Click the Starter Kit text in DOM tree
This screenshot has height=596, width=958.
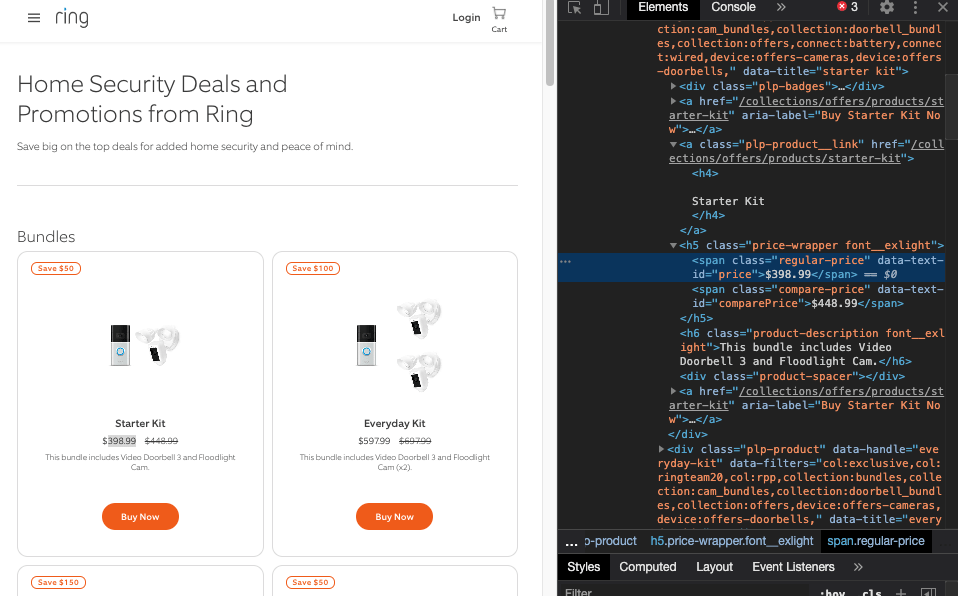[728, 201]
